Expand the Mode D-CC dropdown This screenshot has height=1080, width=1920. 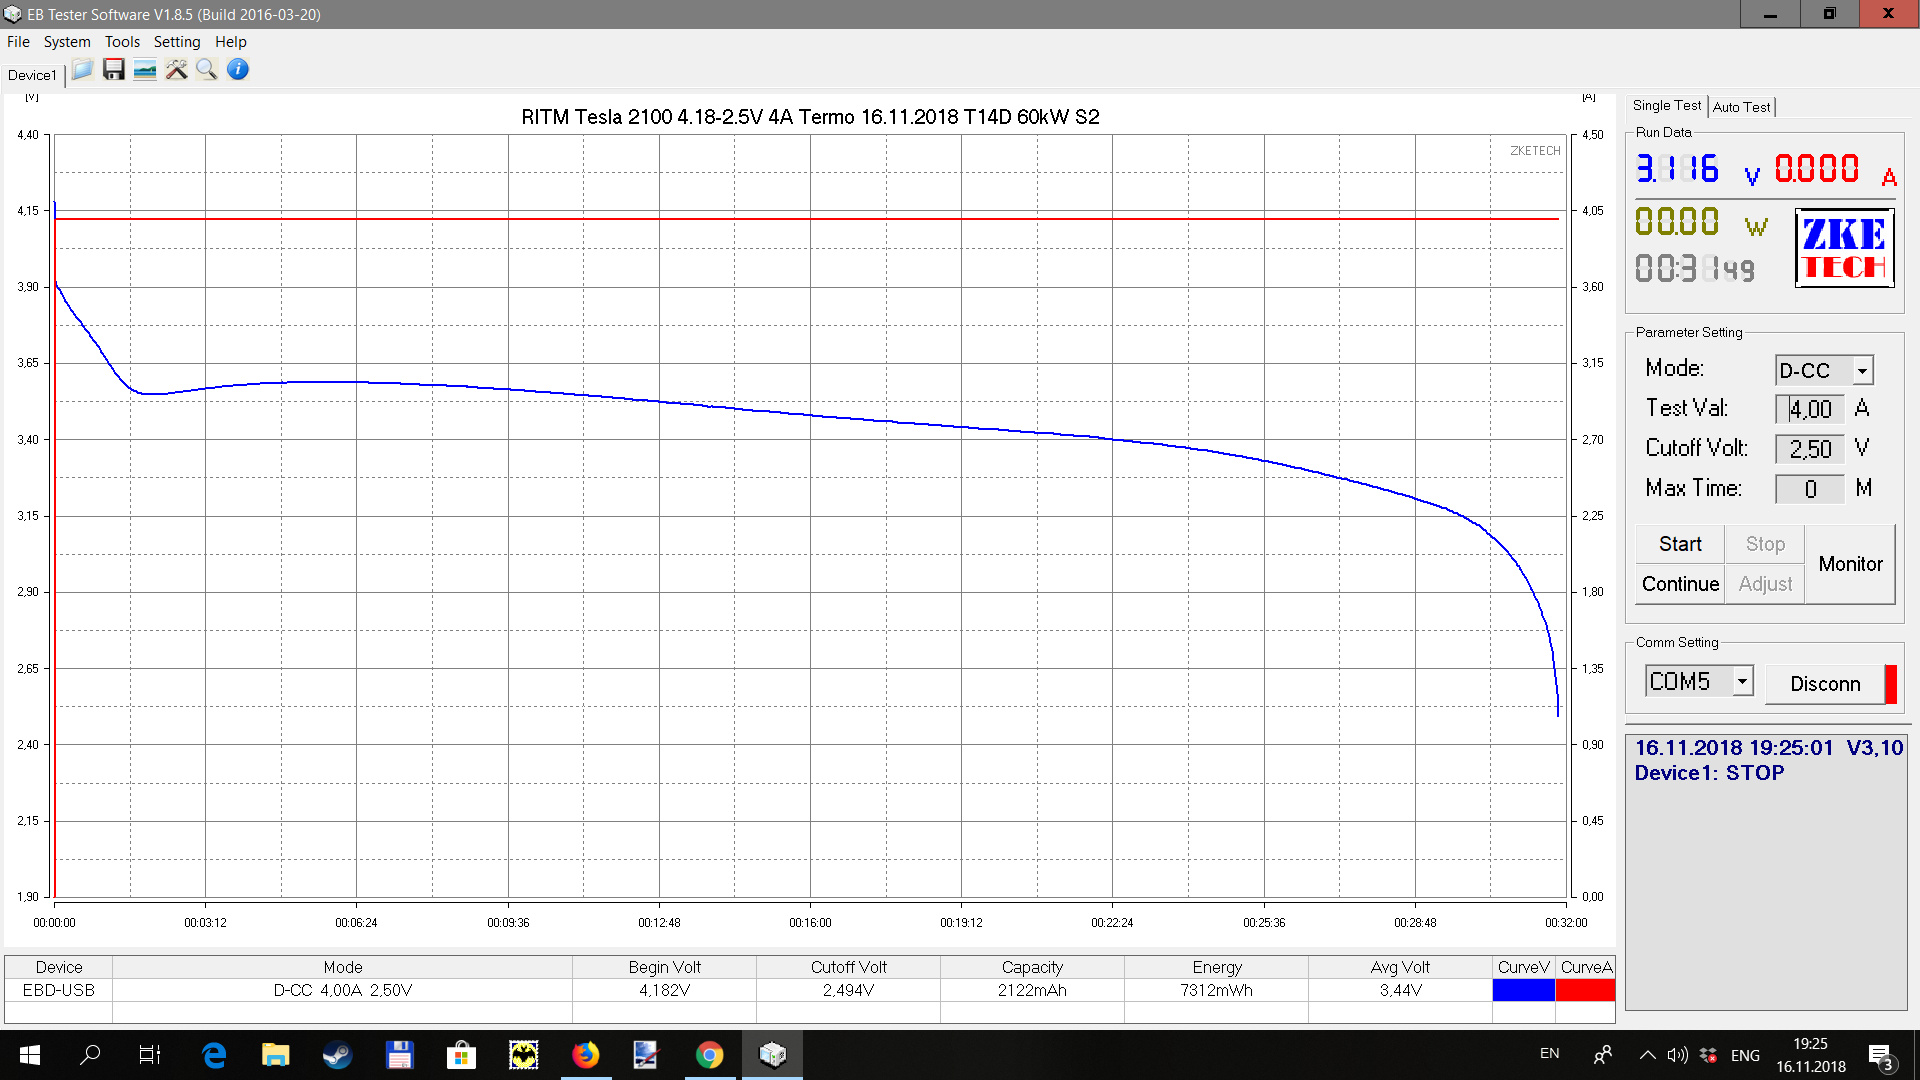click(x=1862, y=371)
